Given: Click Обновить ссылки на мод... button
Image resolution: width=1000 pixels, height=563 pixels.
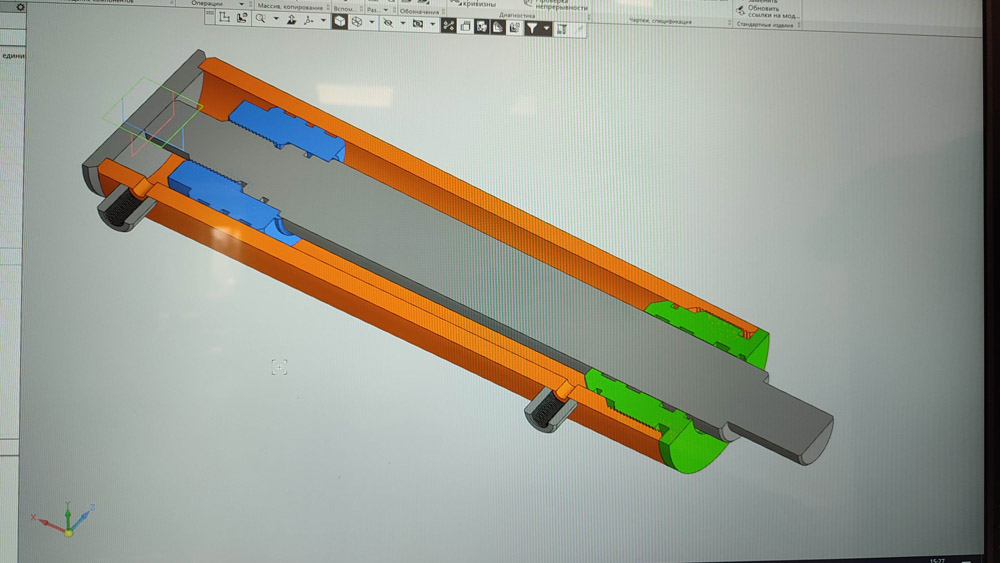Looking at the screenshot, I should tap(768, 11).
